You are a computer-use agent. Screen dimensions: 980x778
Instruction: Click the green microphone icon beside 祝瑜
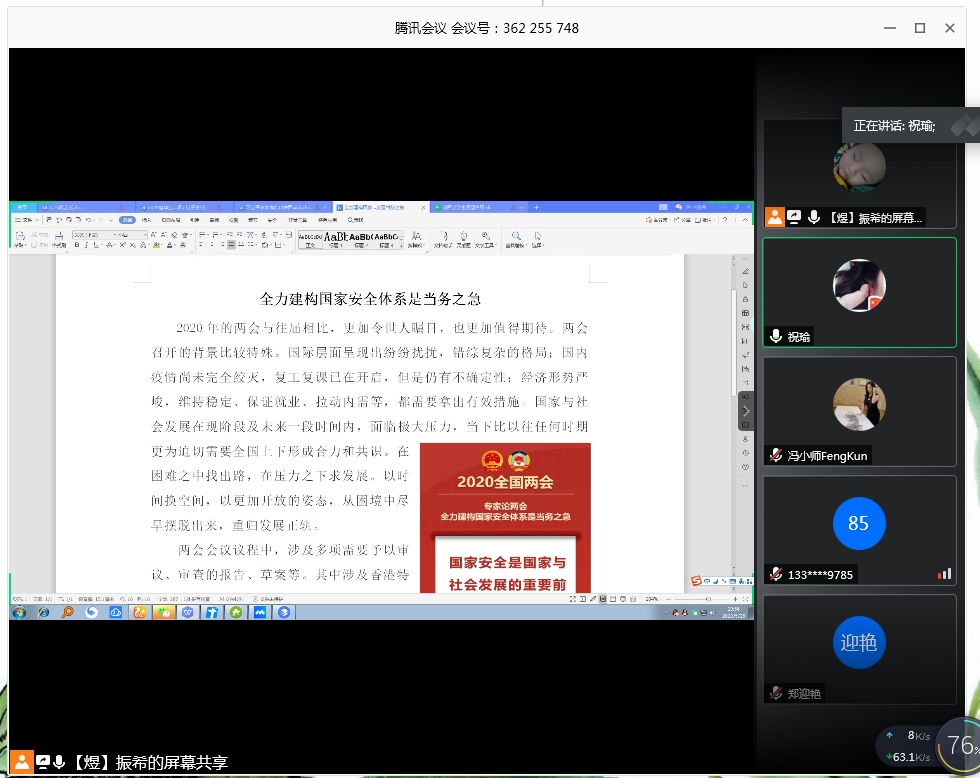pyautogui.click(x=775, y=337)
